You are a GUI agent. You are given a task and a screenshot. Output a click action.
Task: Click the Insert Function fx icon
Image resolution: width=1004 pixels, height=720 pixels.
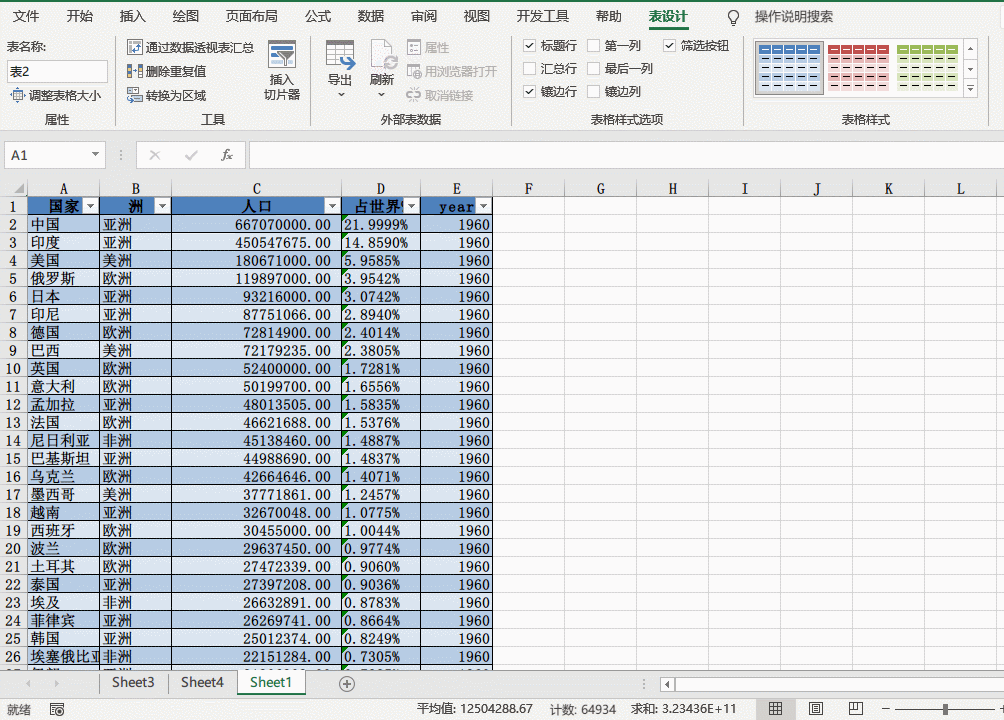coord(227,155)
